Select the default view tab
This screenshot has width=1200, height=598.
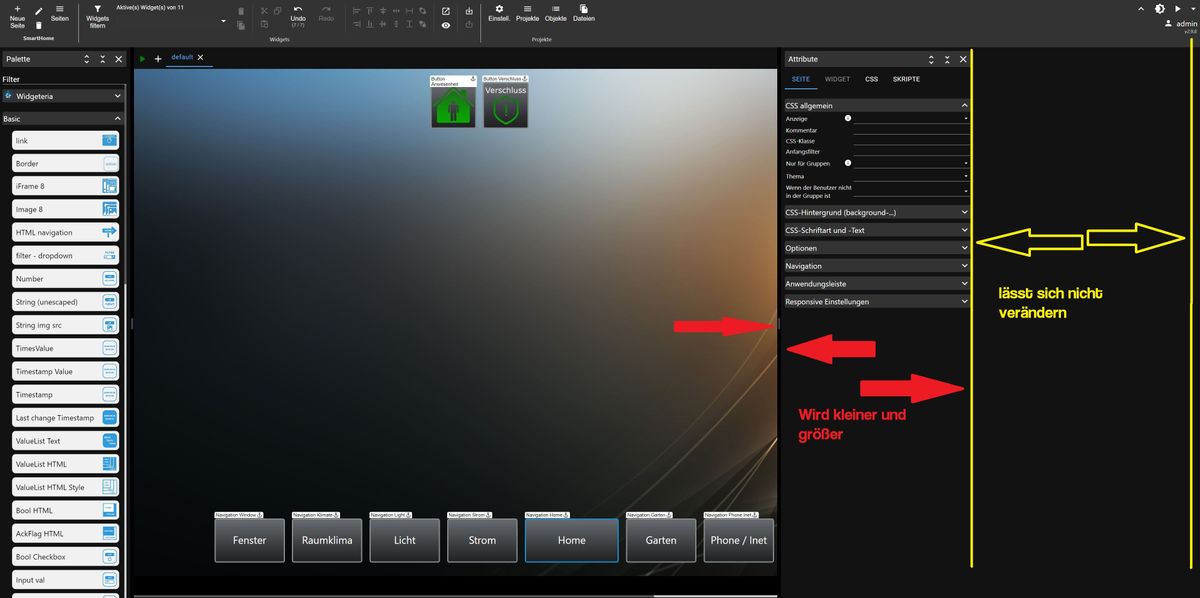[x=182, y=57]
